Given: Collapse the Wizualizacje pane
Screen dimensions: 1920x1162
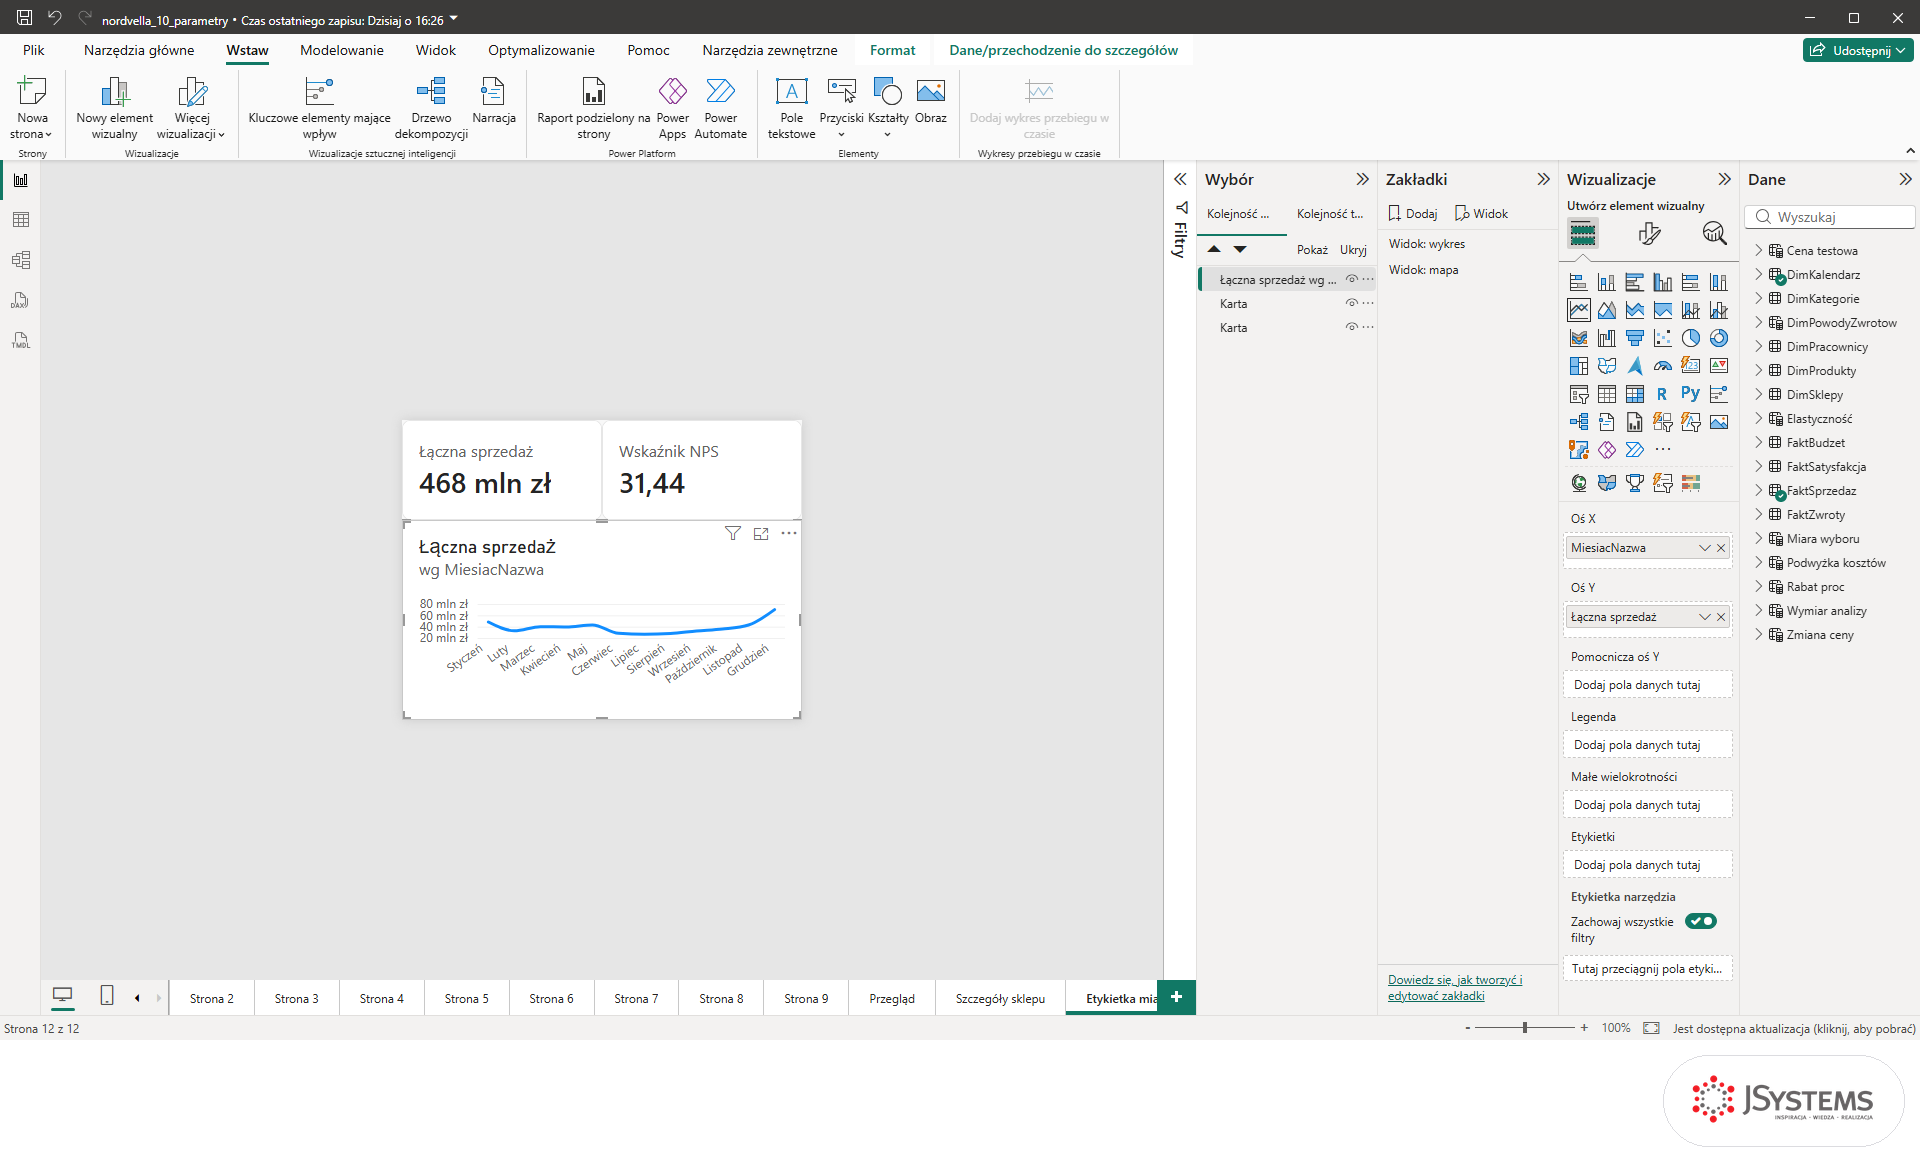Looking at the screenshot, I should (x=1724, y=179).
